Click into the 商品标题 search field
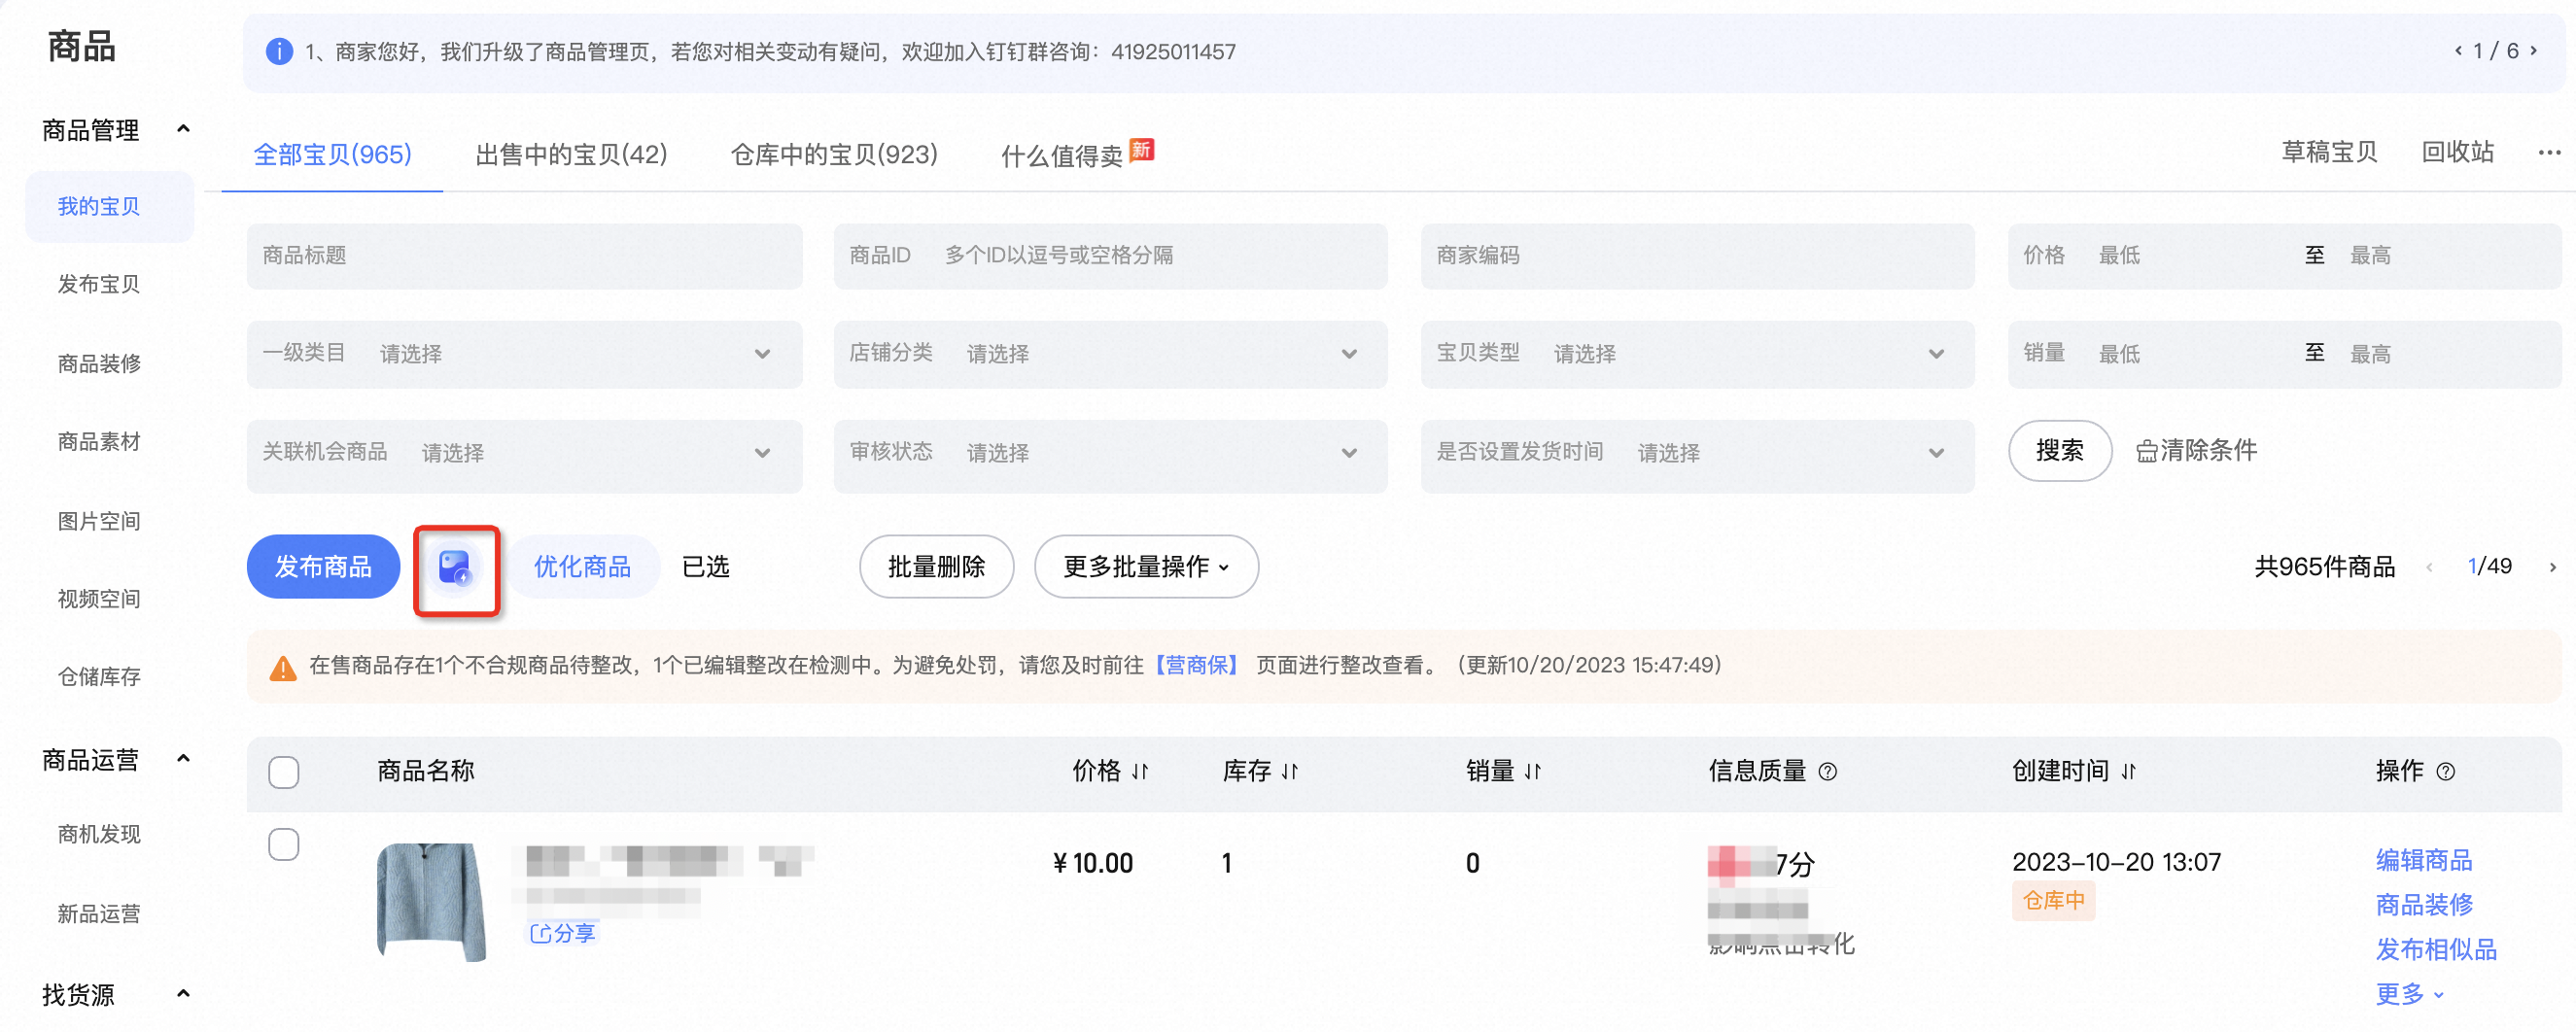This screenshot has width=2576, height=1032. tap(524, 256)
